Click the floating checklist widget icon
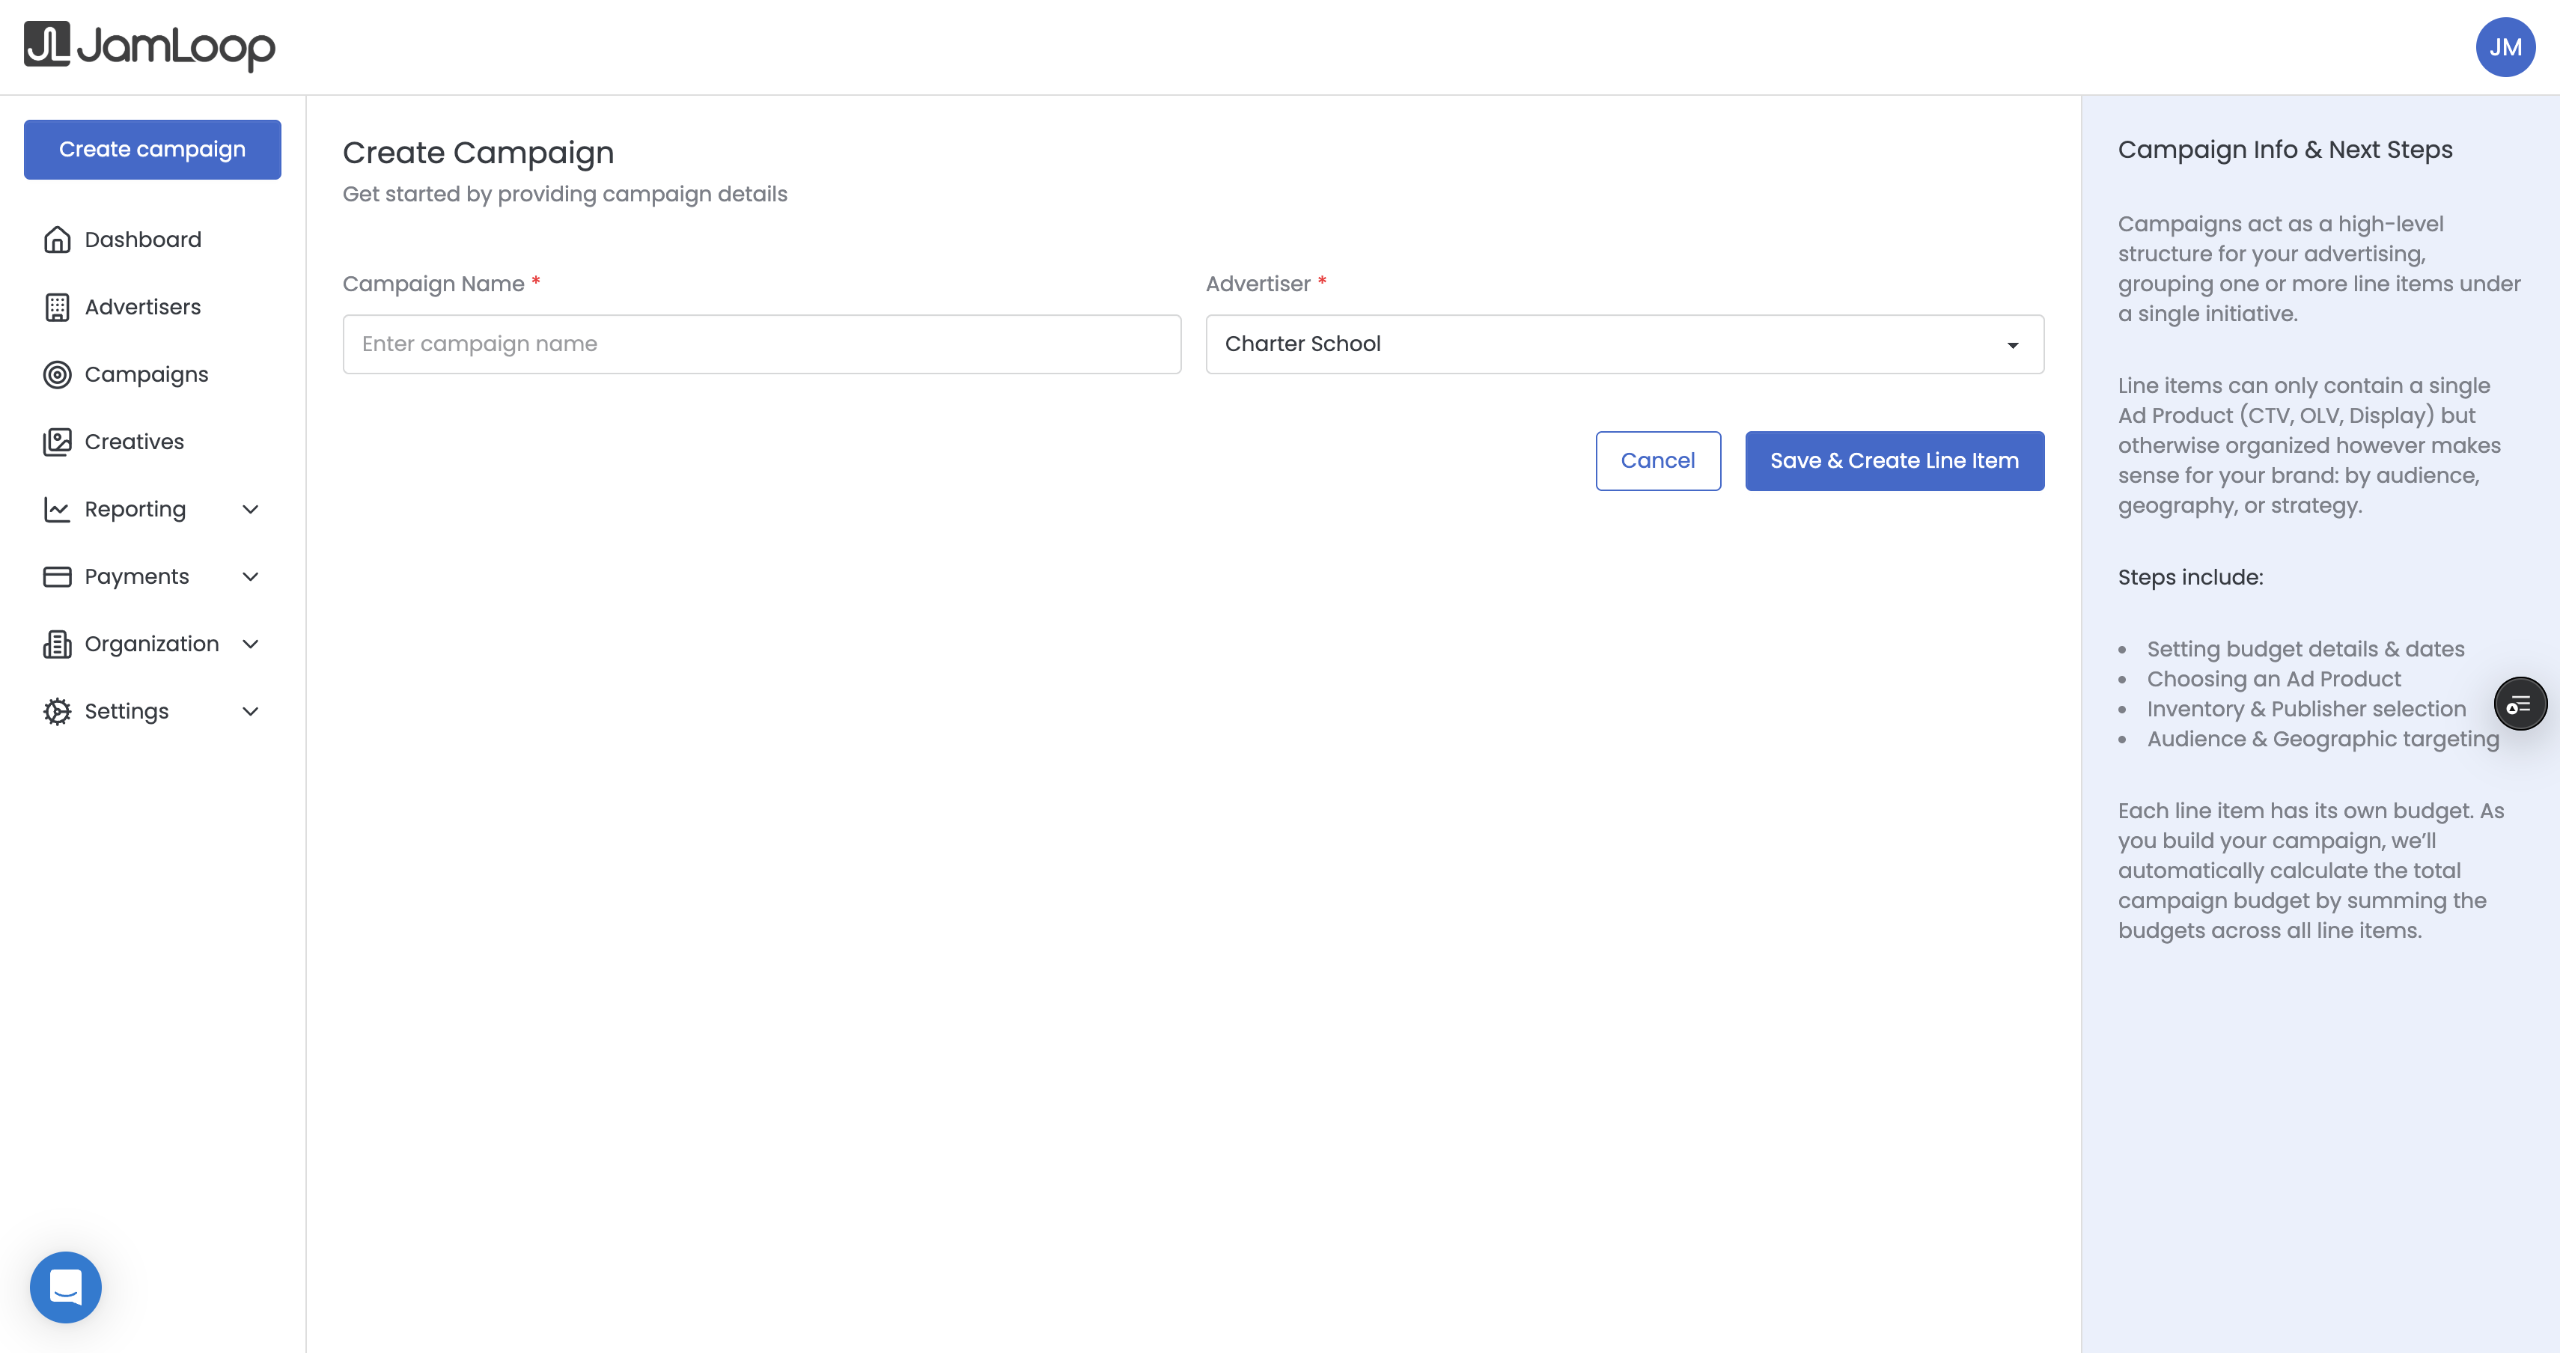 tap(2519, 704)
